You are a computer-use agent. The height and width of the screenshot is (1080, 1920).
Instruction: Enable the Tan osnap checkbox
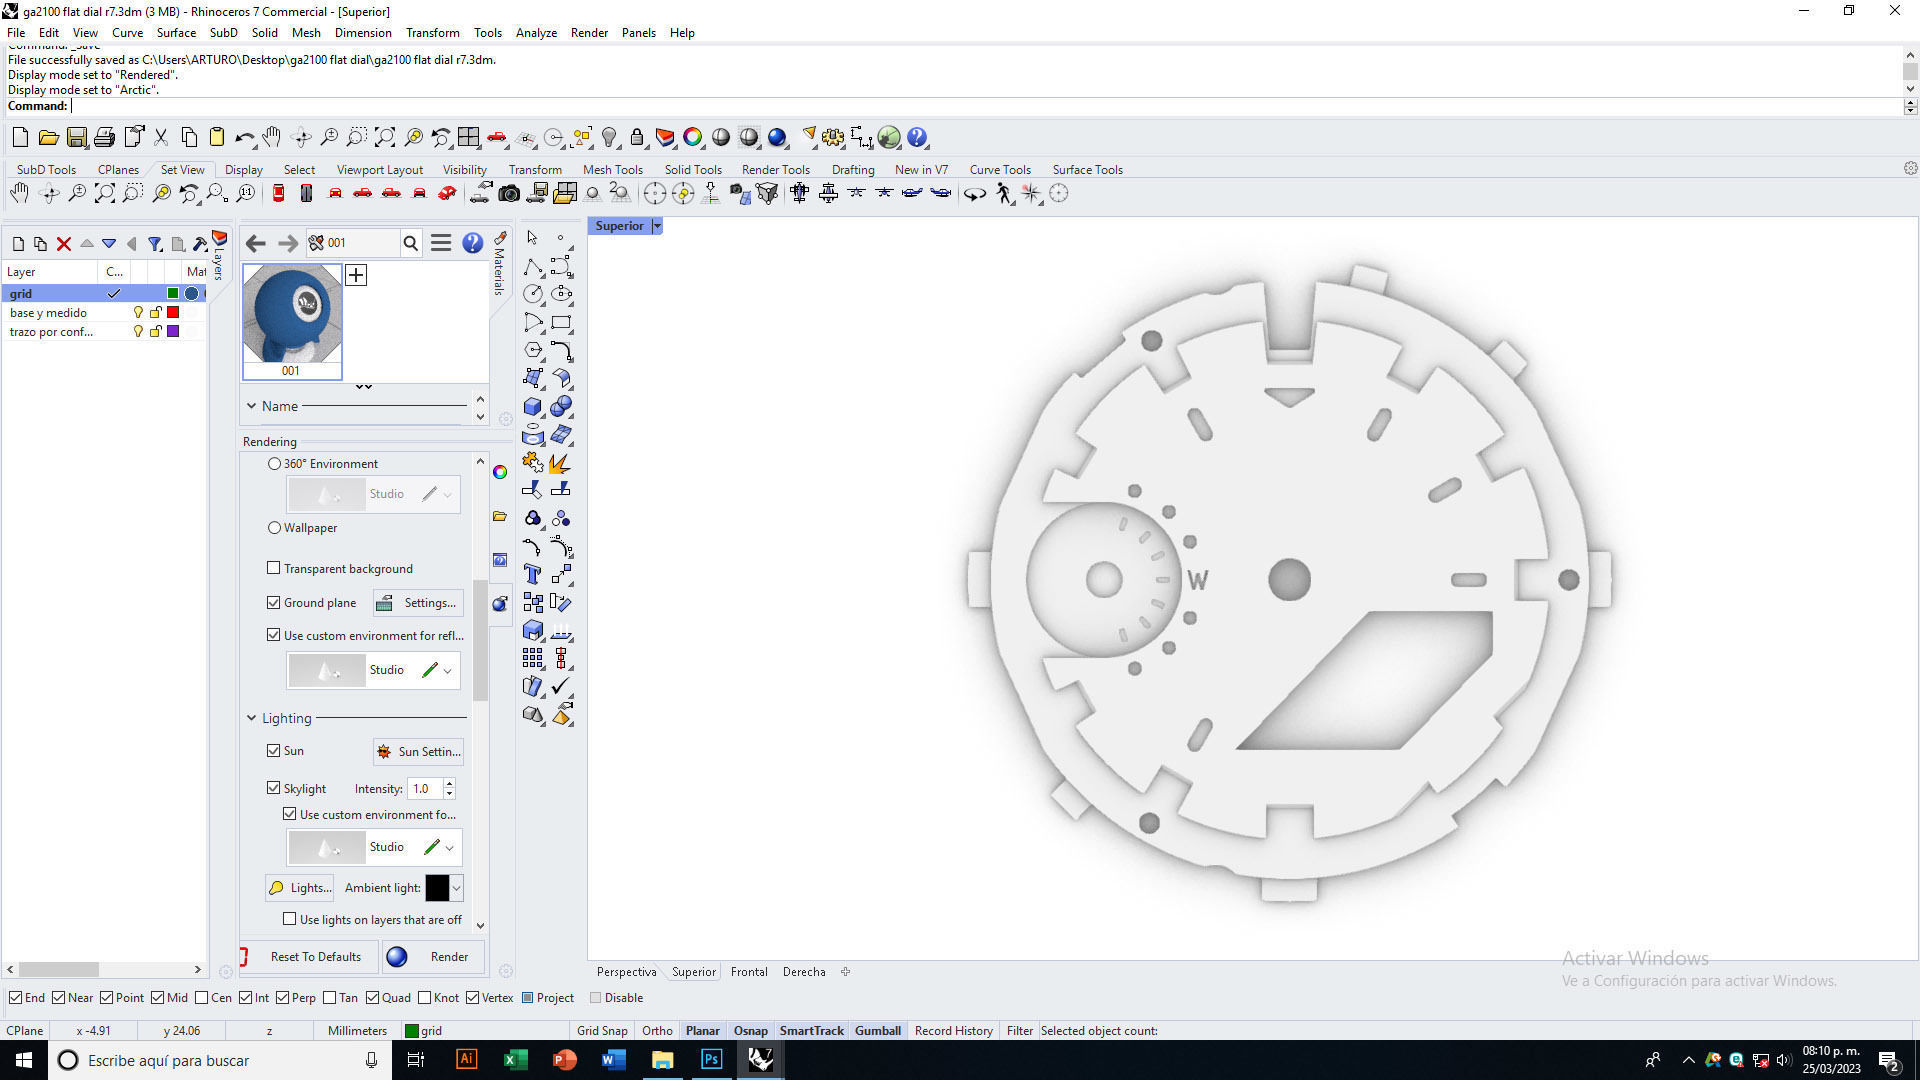click(x=330, y=998)
